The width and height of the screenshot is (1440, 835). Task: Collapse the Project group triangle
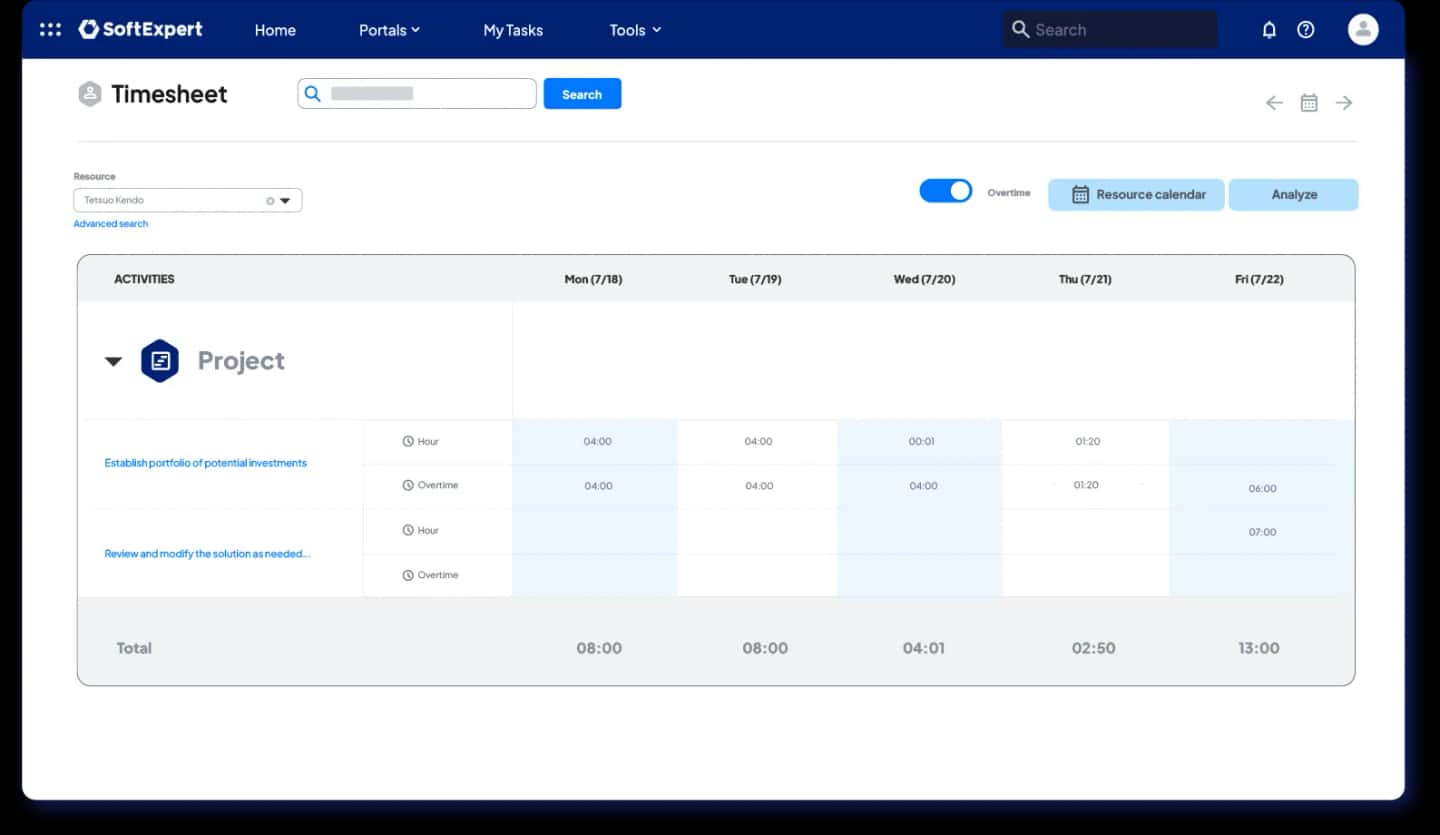113,362
